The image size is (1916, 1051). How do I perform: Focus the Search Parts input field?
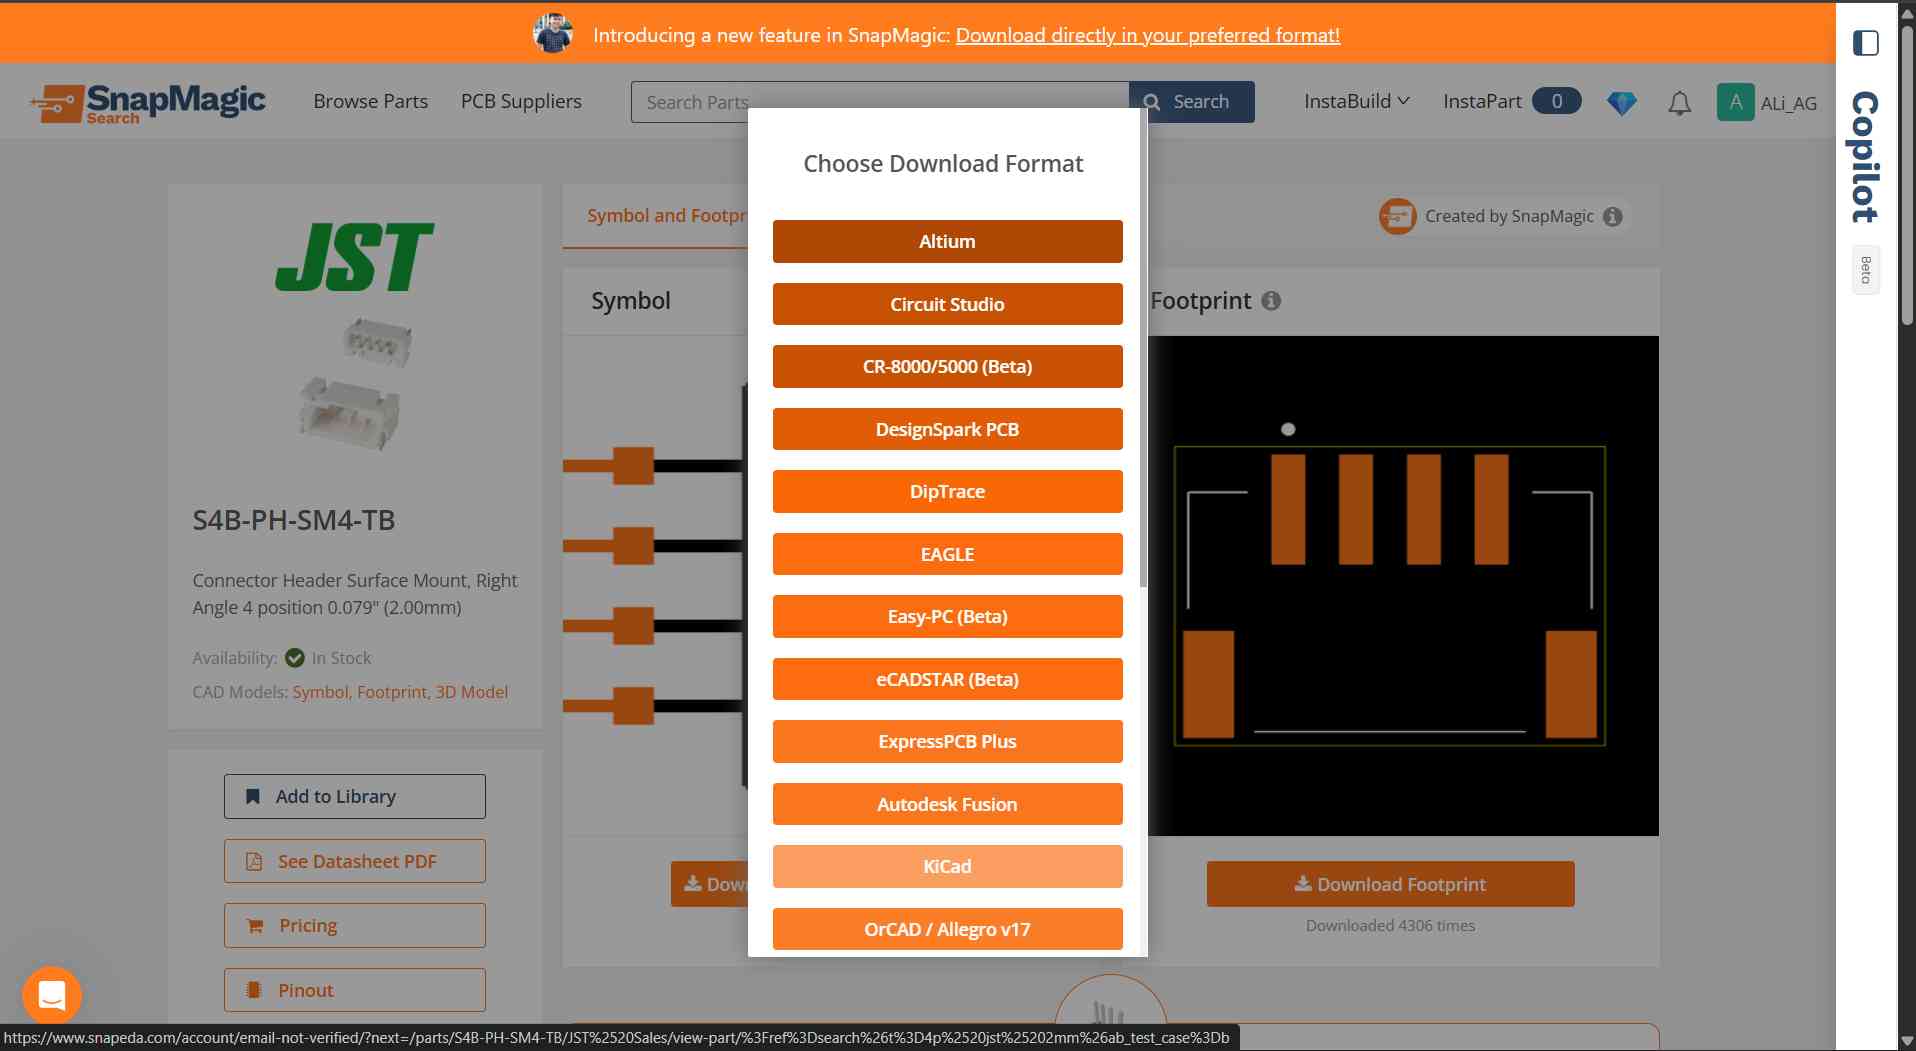tap(880, 102)
